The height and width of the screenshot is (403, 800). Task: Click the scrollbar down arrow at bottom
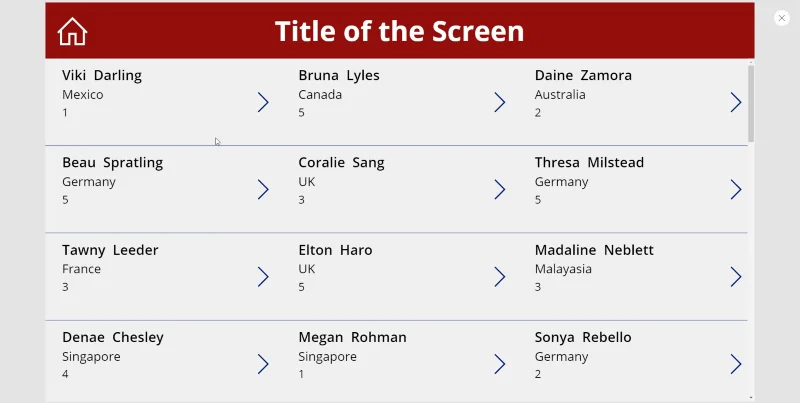tap(751, 397)
